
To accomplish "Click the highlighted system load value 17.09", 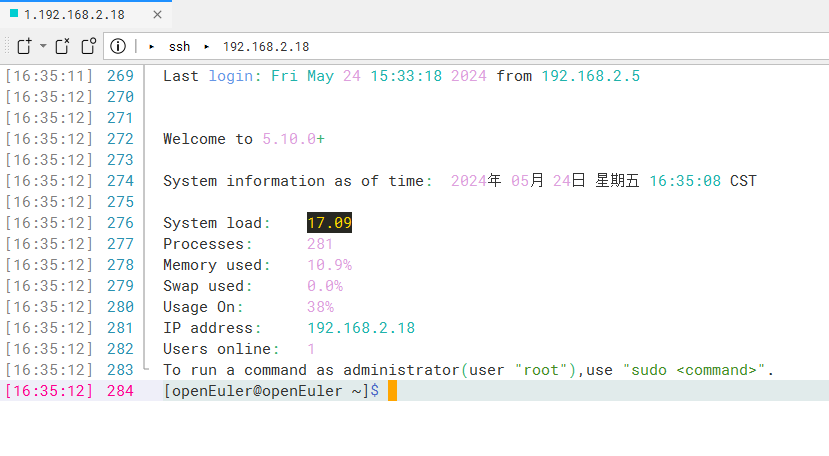I will click(x=329, y=223).
